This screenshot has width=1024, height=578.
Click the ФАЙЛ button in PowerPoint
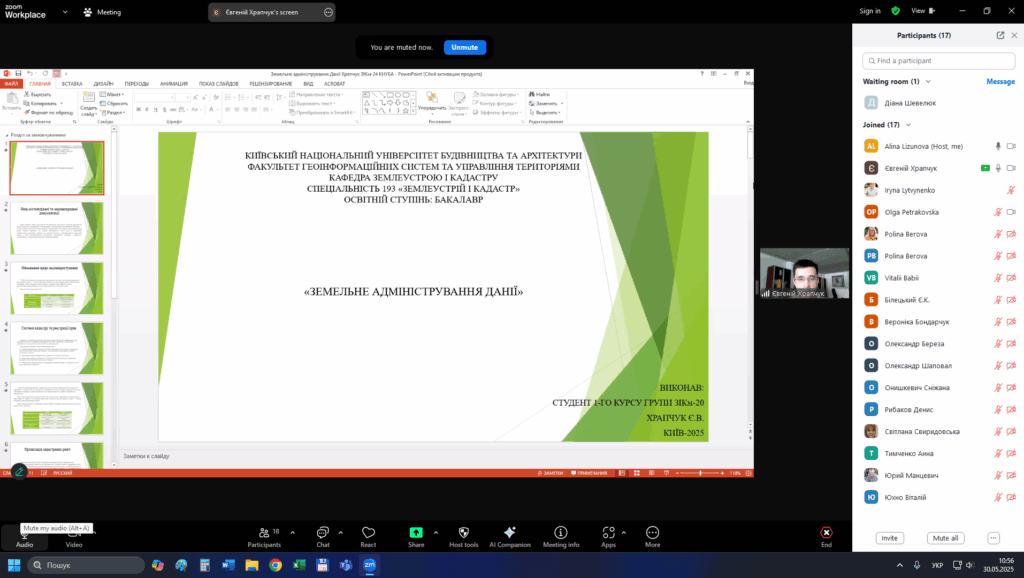point(11,84)
